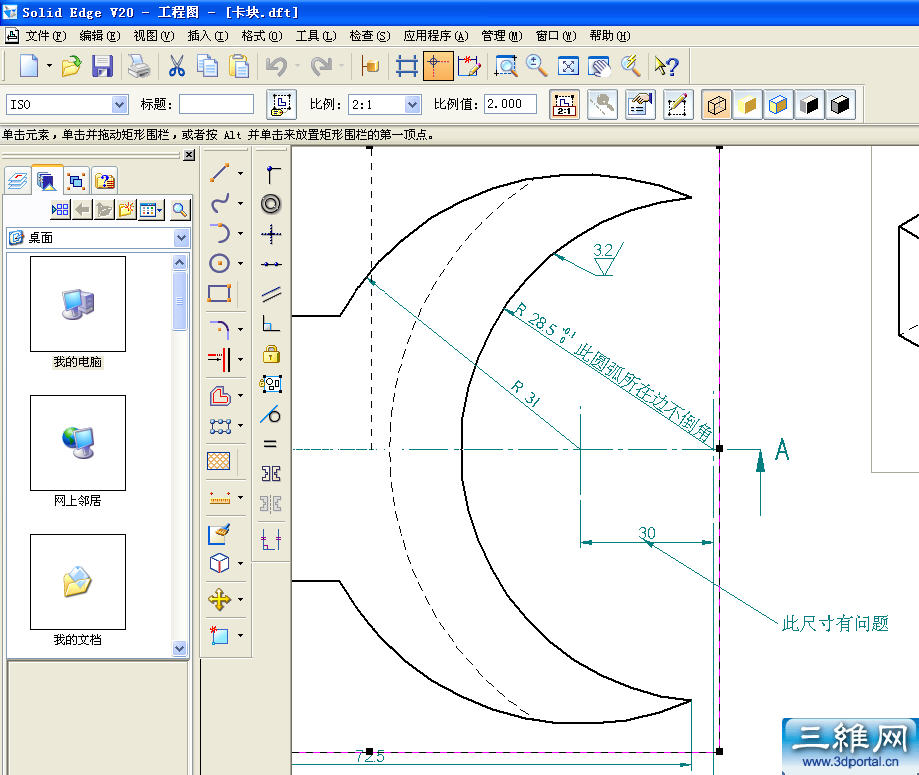Toggle the first black cube display mode

809,105
